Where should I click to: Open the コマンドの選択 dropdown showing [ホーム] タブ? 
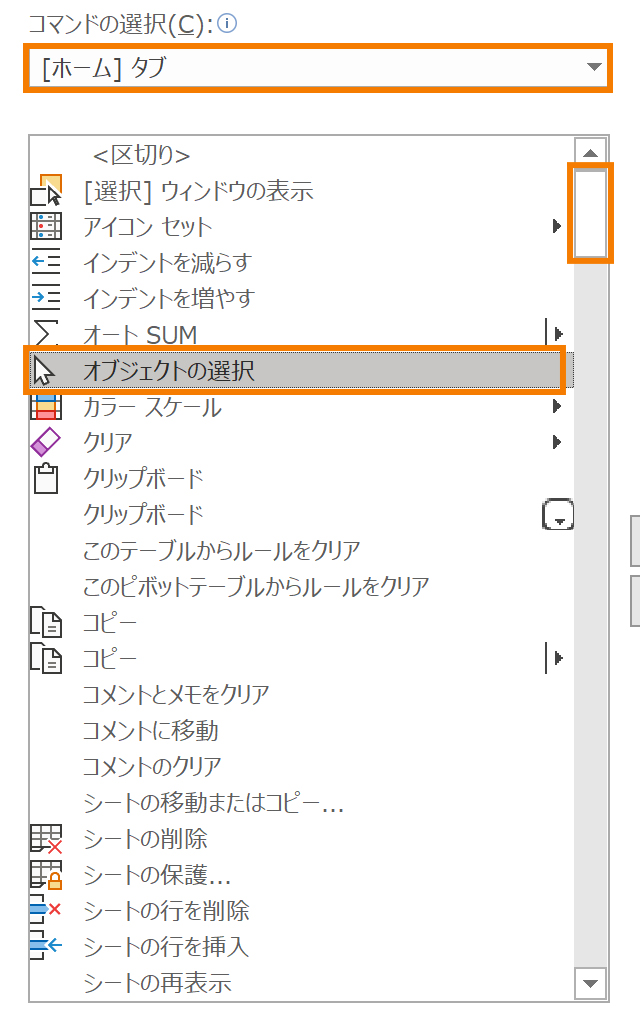(316, 68)
